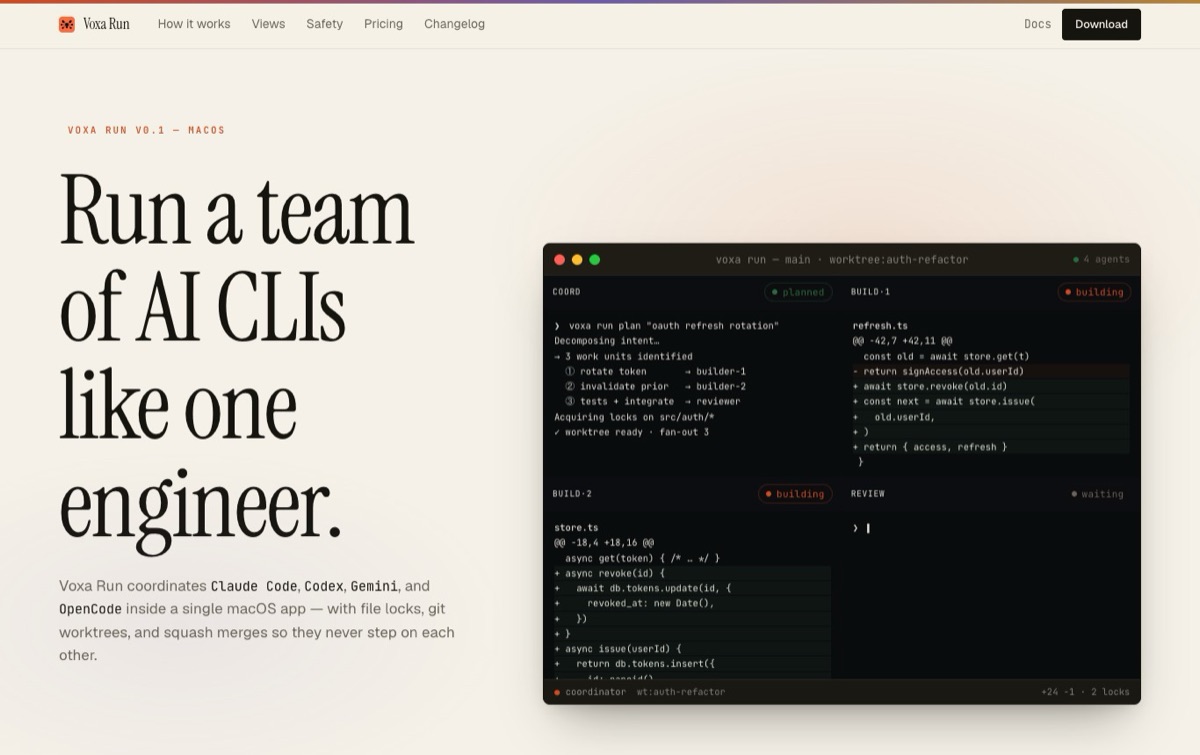Click the 'const next = await store.issue(' line
Screen dimensions: 1200x755
(991, 402)
